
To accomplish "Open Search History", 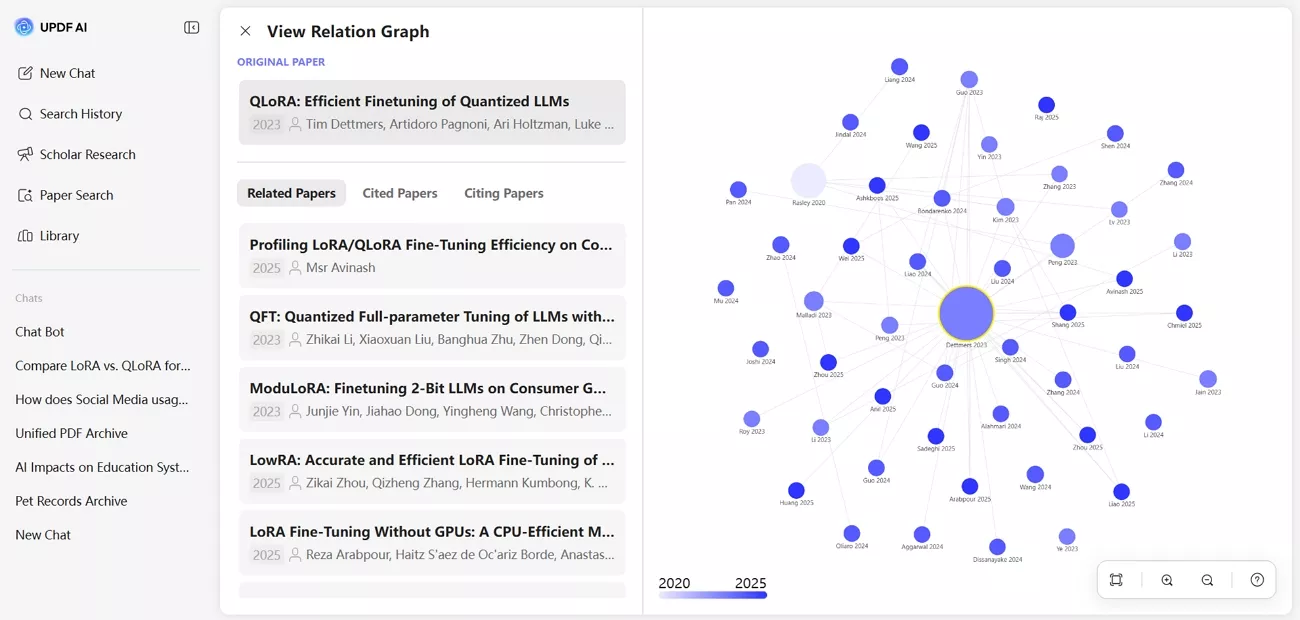I will point(81,113).
